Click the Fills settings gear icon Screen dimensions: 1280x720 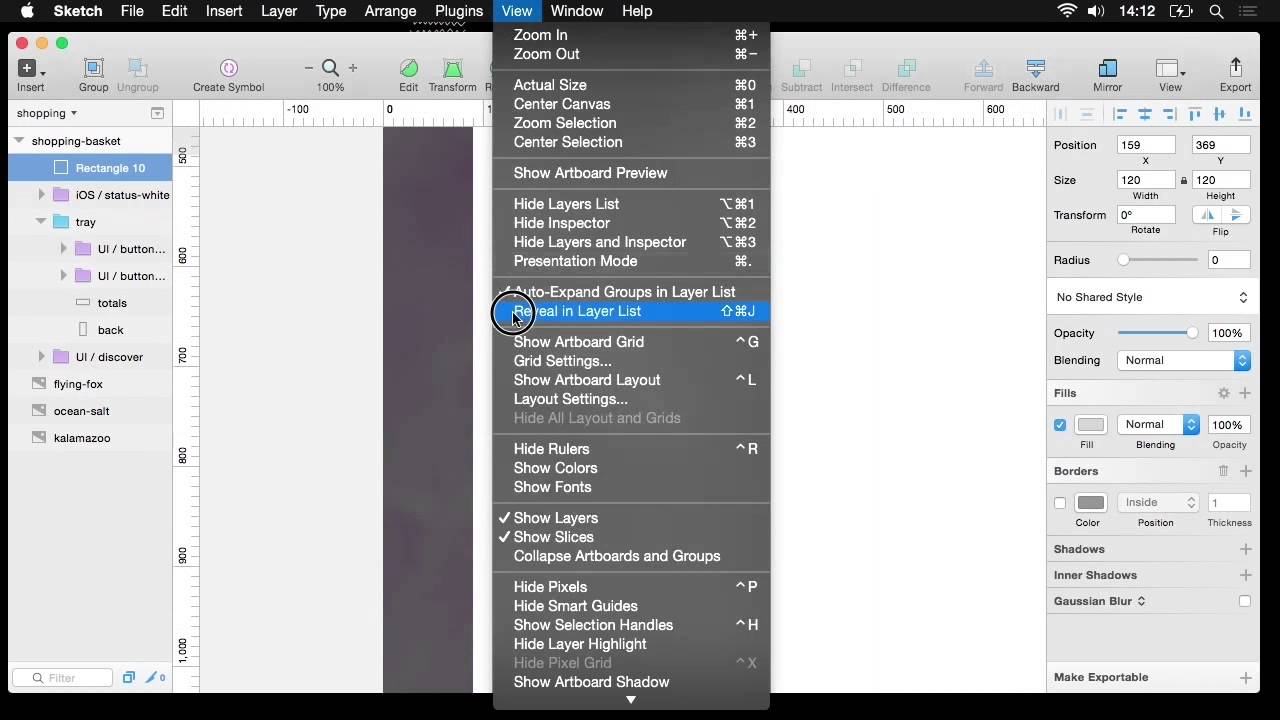pyautogui.click(x=1223, y=394)
